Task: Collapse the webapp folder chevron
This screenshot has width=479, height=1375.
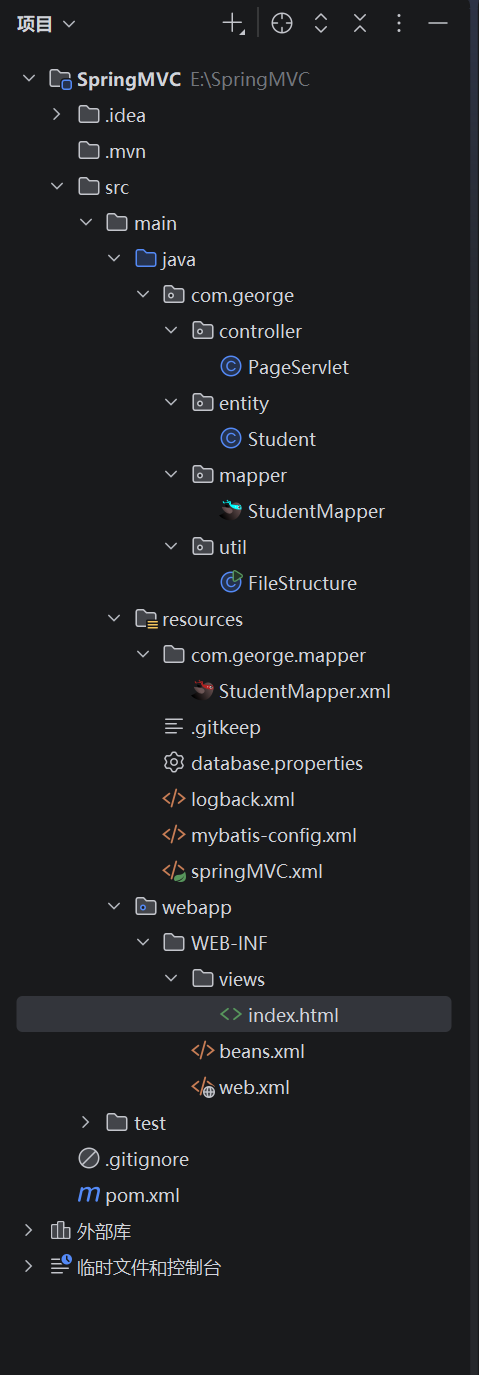Action: click(113, 907)
